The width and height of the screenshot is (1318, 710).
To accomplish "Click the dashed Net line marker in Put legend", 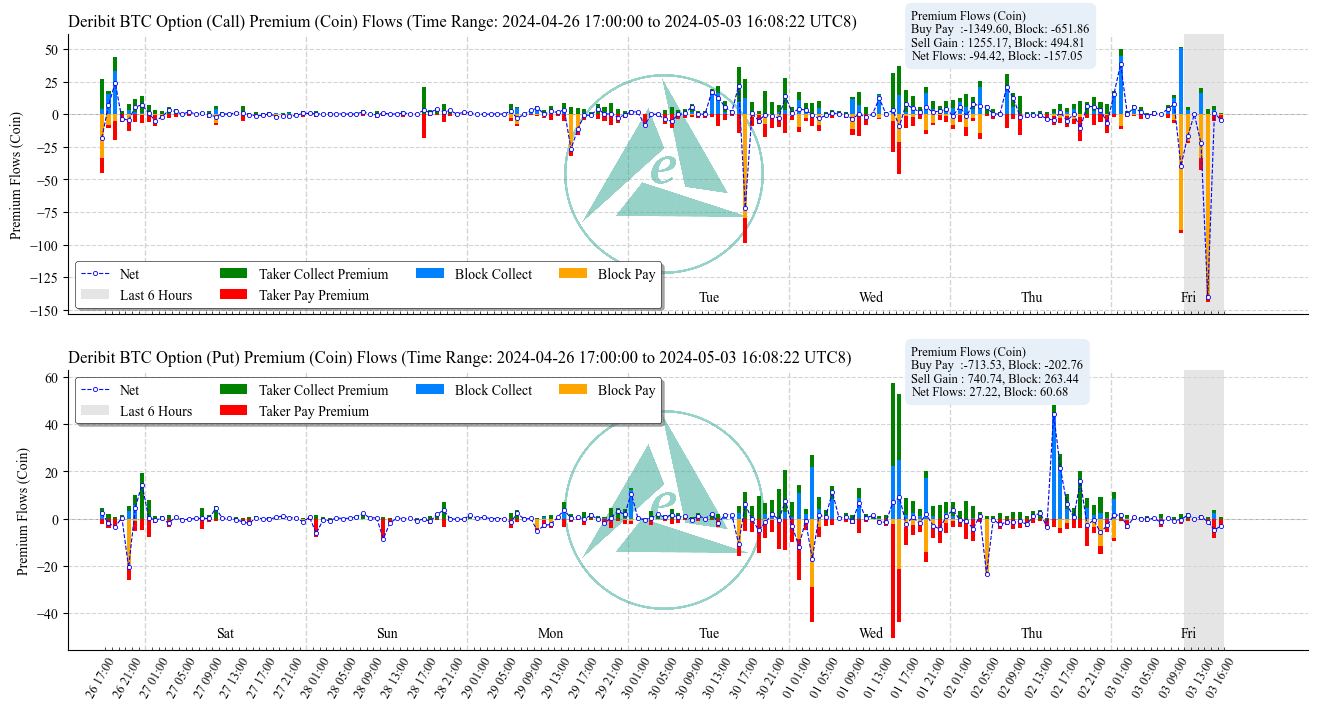I will [94, 390].
